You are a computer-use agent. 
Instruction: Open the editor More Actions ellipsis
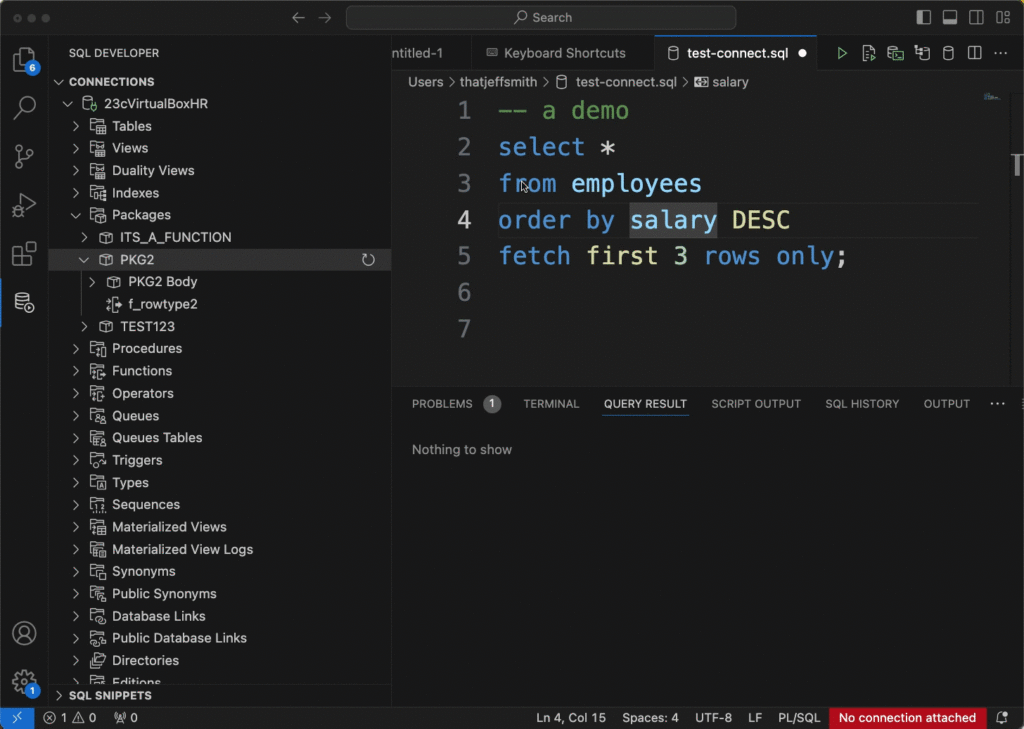pyautogui.click(x=1000, y=54)
